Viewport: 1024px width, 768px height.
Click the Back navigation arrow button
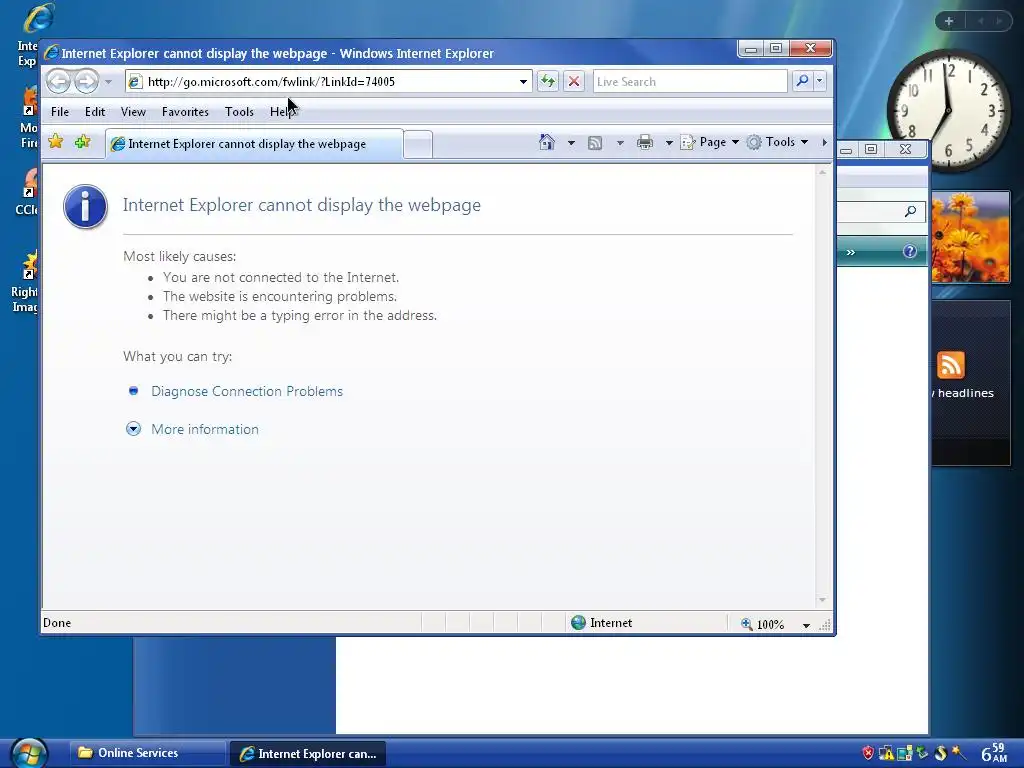point(59,82)
